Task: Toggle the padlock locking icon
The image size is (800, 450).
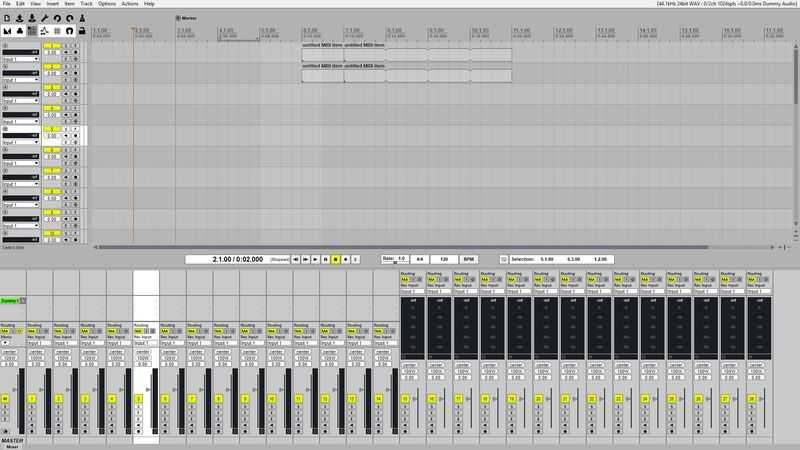Action: (82, 31)
